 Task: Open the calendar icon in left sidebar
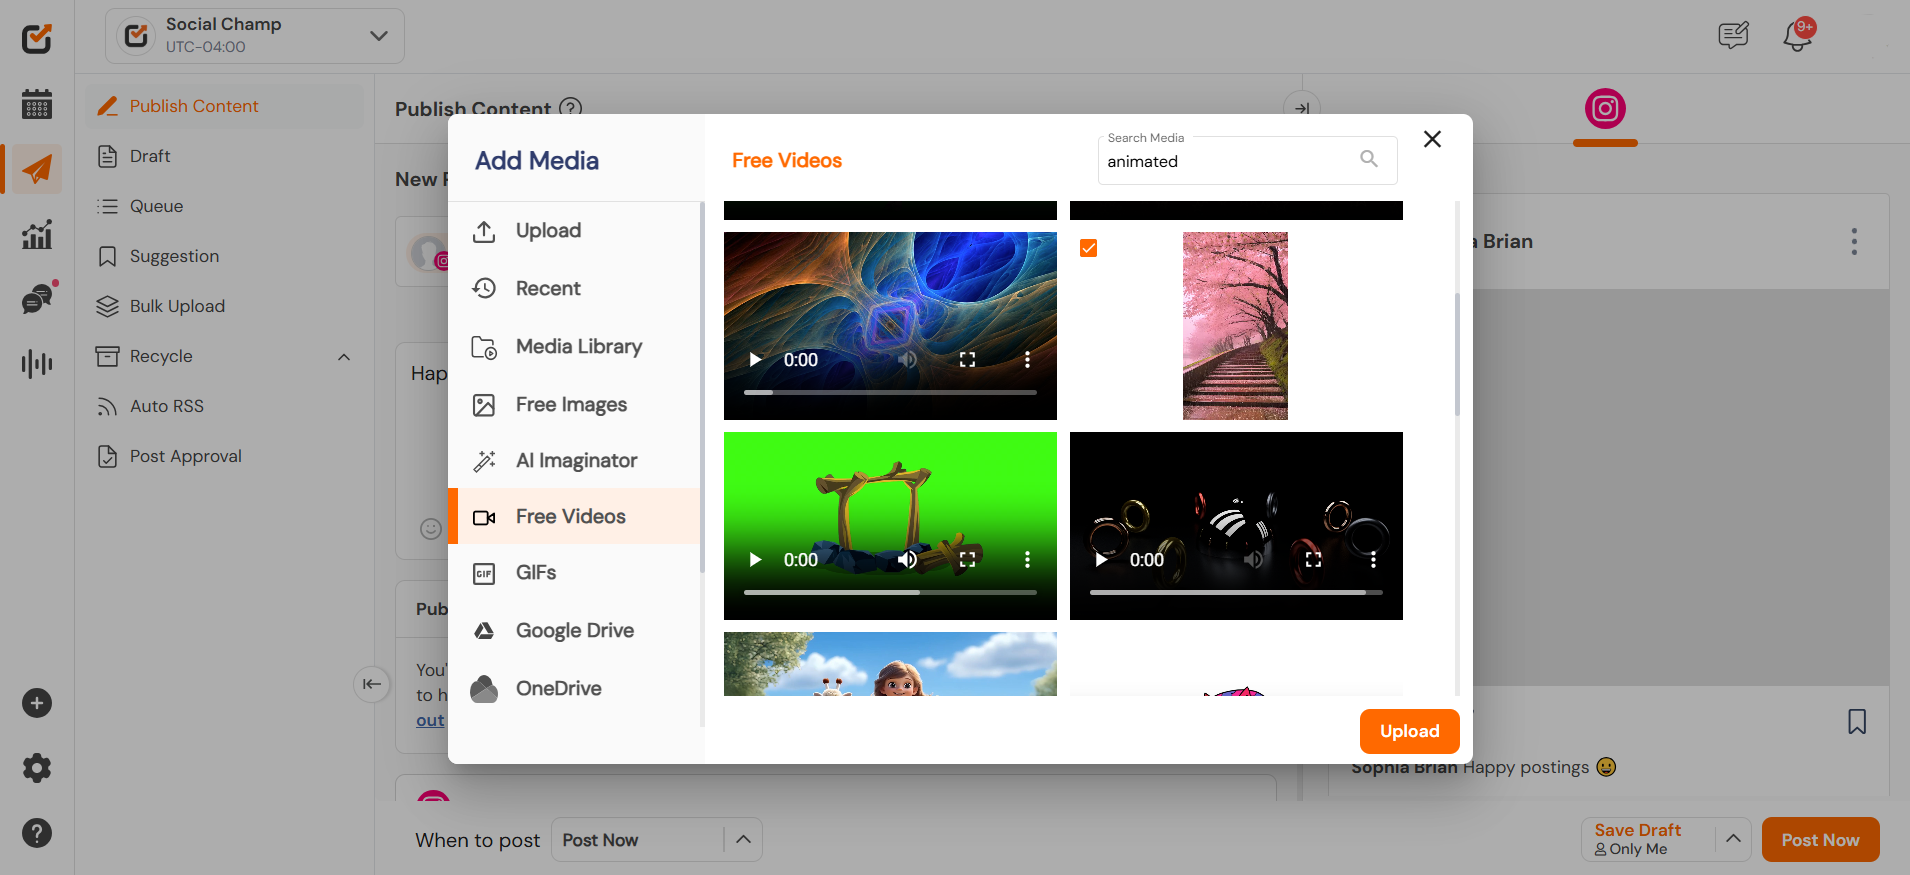(37, 103)
